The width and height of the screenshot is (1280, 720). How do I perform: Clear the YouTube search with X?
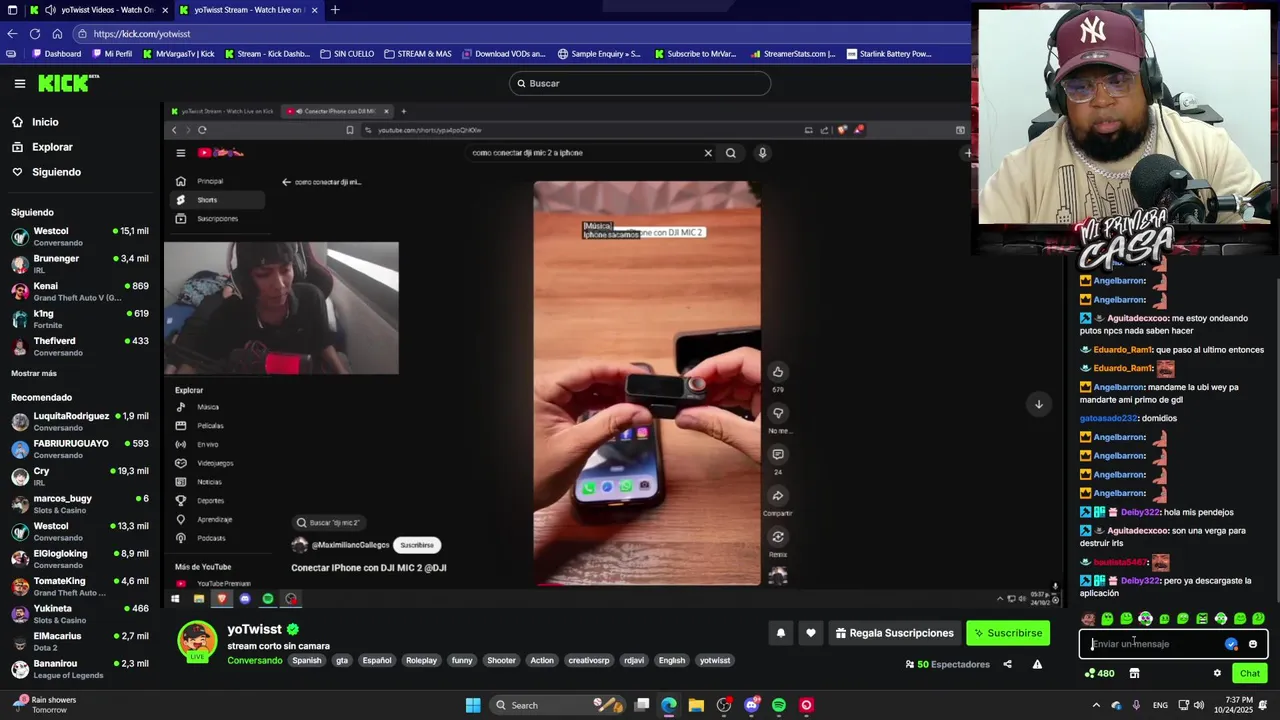click(x=708, y=153)
